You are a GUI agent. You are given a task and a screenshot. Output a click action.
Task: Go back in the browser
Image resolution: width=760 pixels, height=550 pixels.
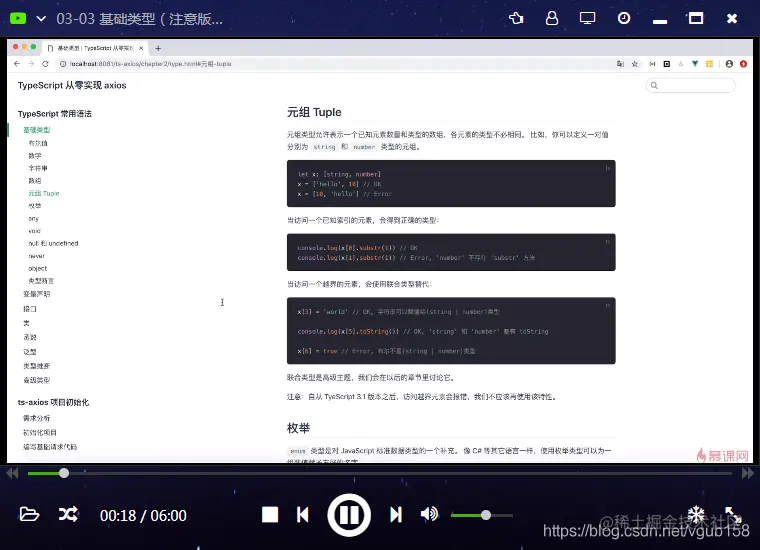[17, 63]
